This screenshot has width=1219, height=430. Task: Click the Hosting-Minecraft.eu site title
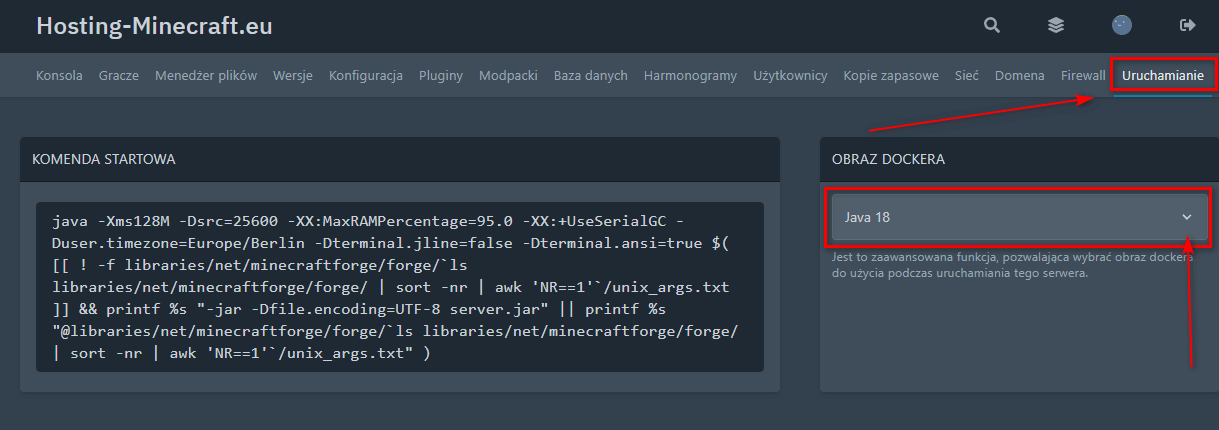click(x=154, y=26)
